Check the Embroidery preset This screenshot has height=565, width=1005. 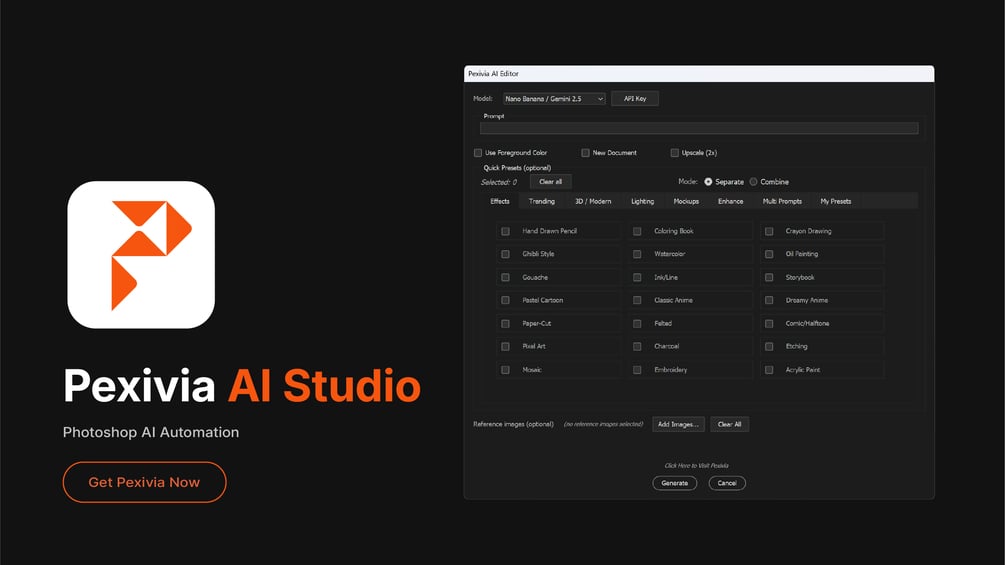click(x=637, y=370)
